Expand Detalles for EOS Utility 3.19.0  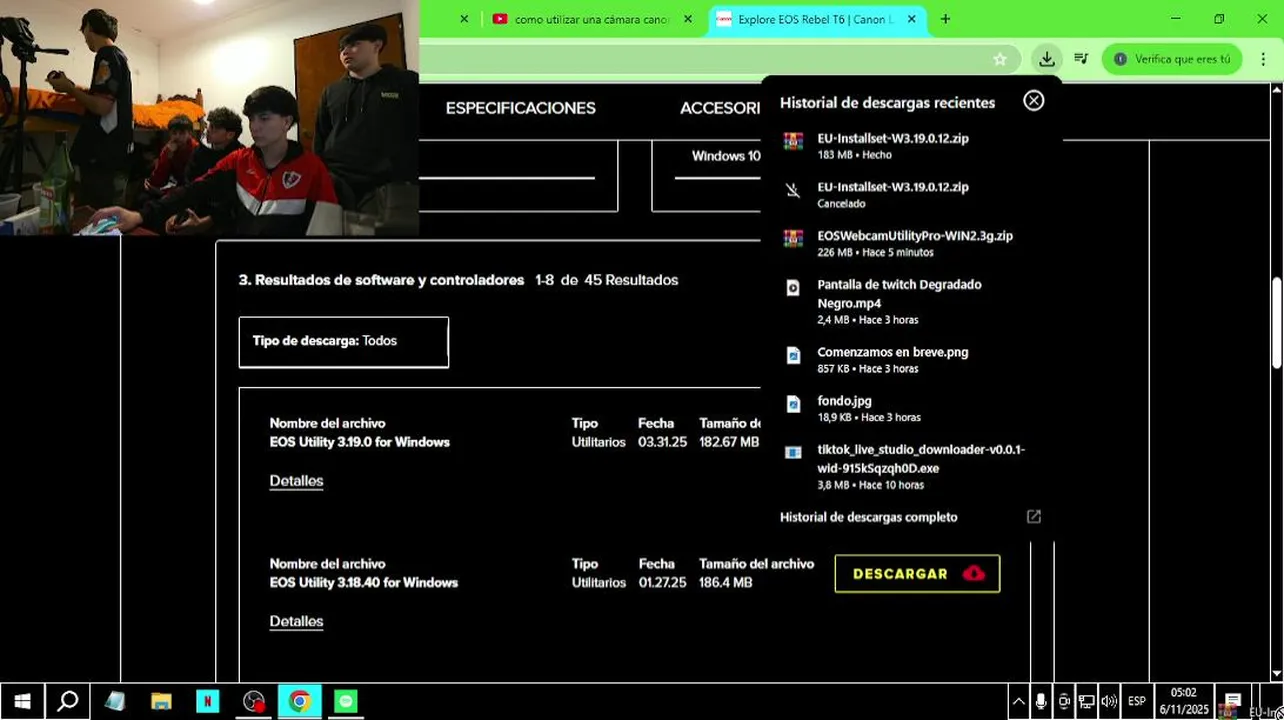coord(296,481)
